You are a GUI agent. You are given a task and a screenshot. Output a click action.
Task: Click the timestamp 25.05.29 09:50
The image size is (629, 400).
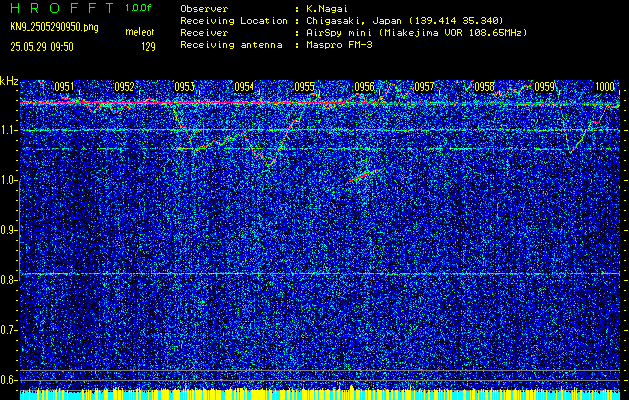click(x=42, y=47)
